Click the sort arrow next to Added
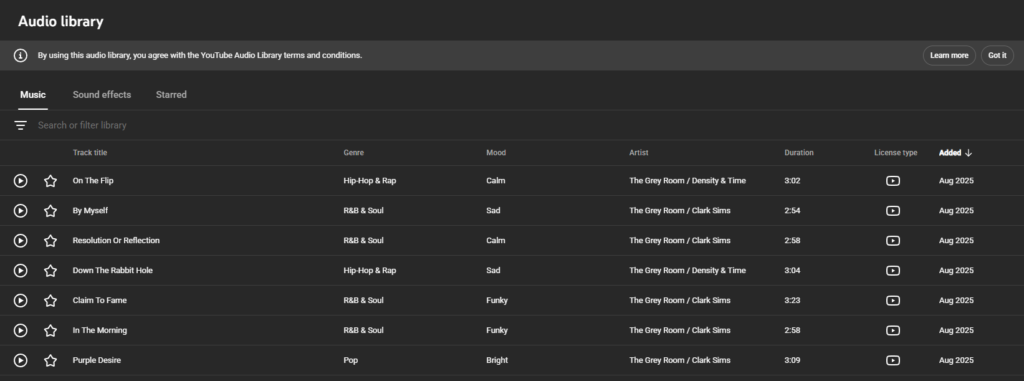This screenshot has height=381, width=1024. coord(968,153)
